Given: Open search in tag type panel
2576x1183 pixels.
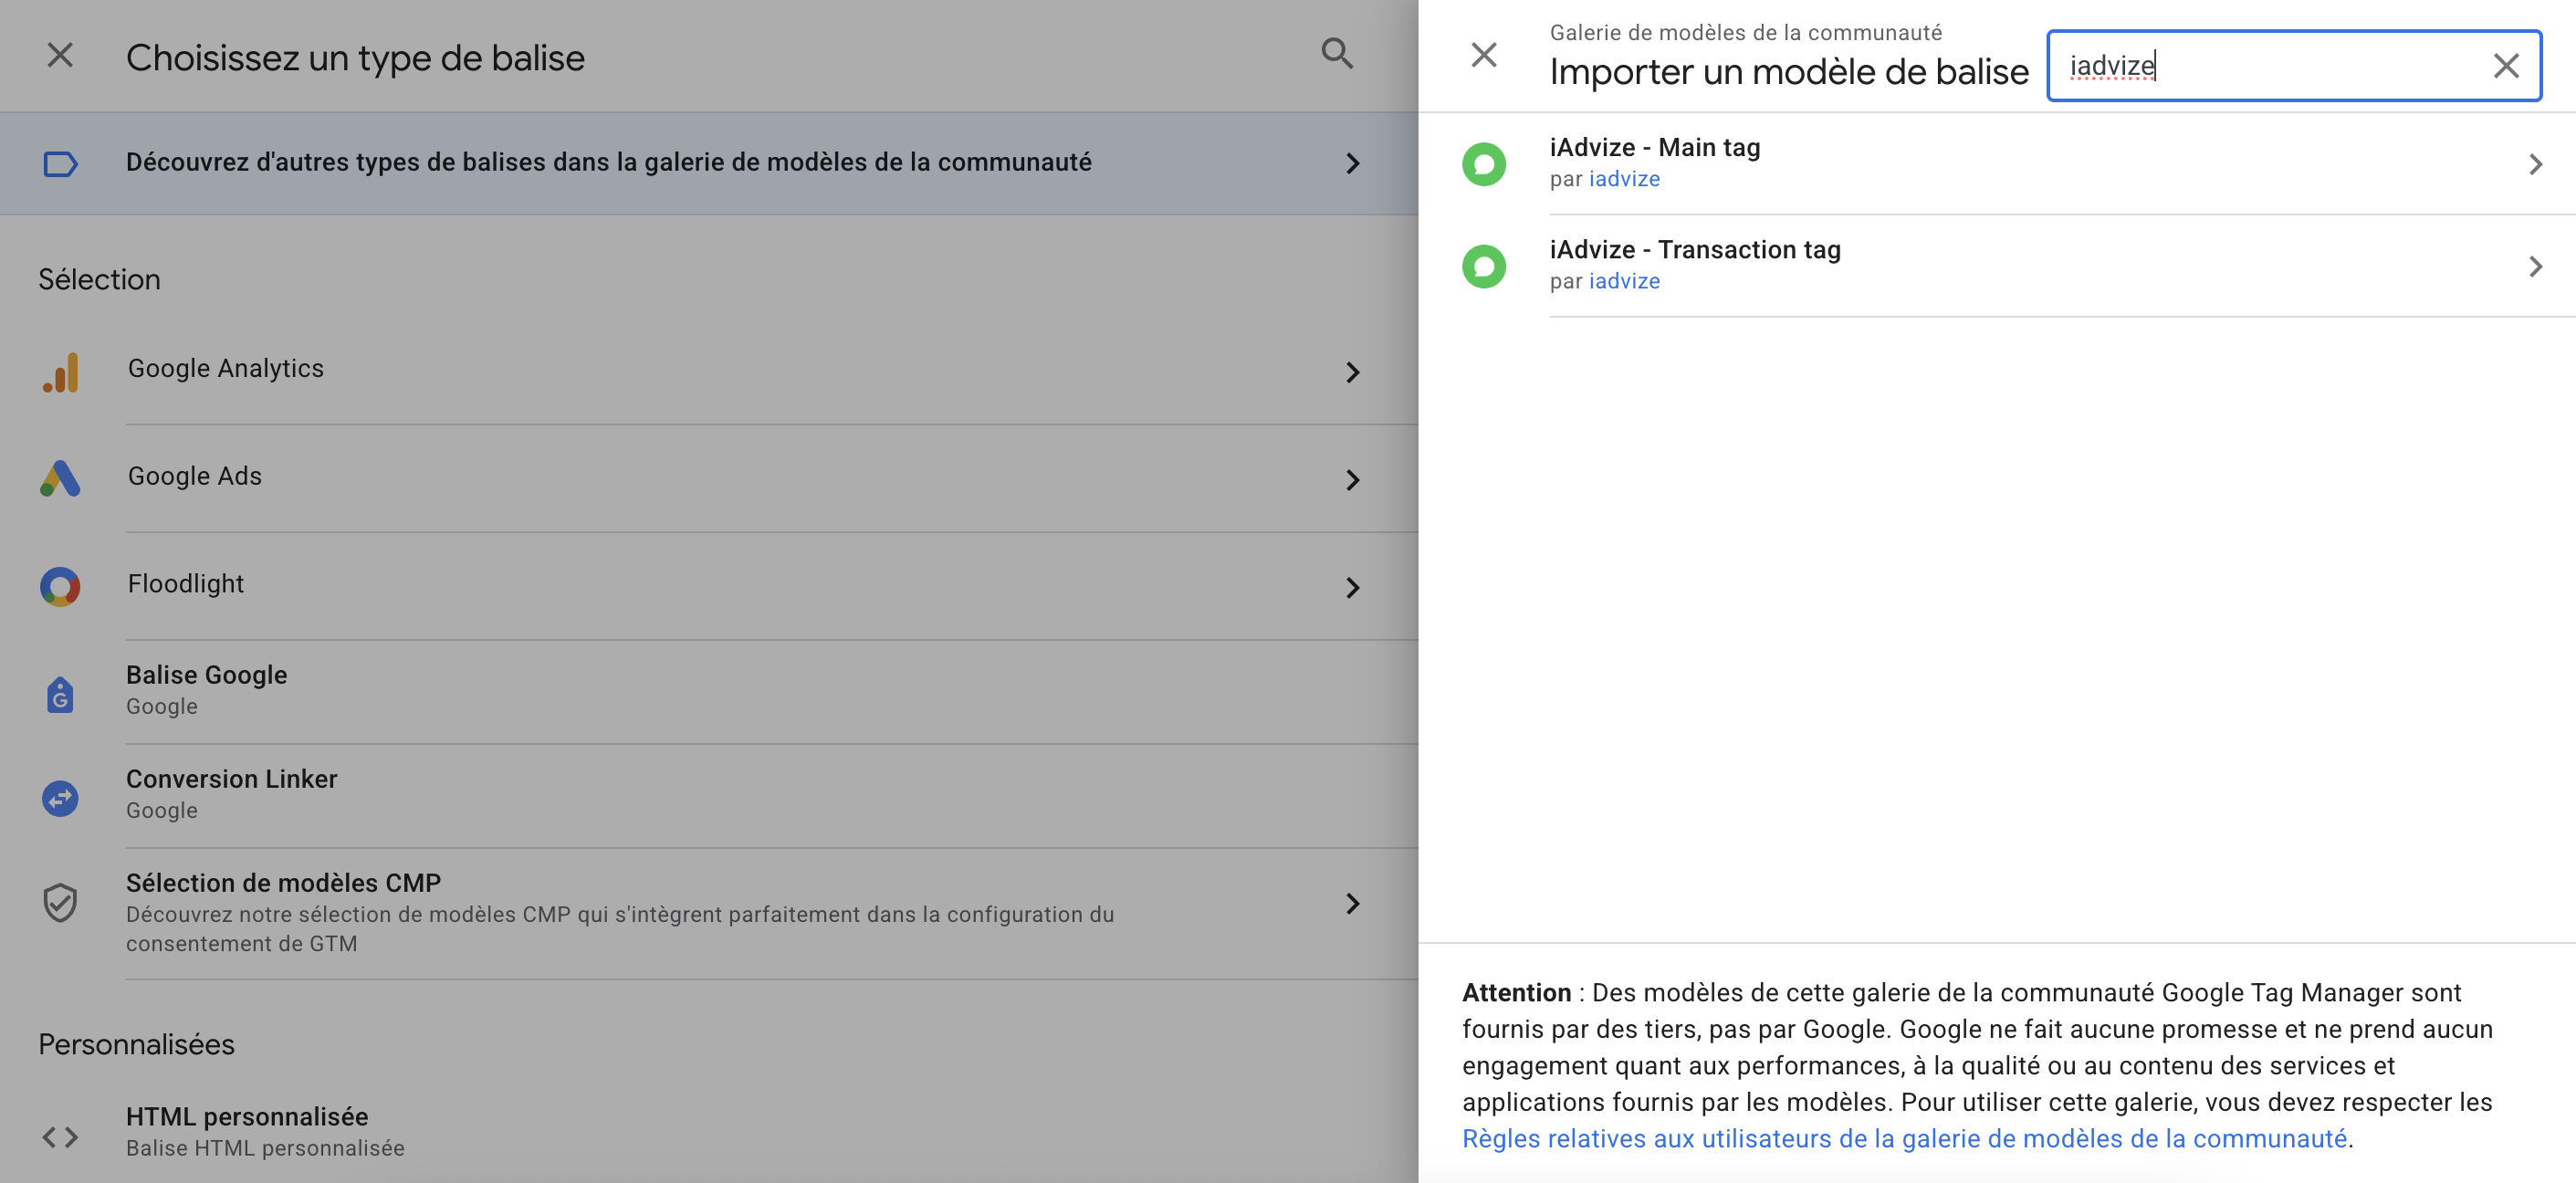Looking at the screenshot, I should click(x=1337, y=54).
